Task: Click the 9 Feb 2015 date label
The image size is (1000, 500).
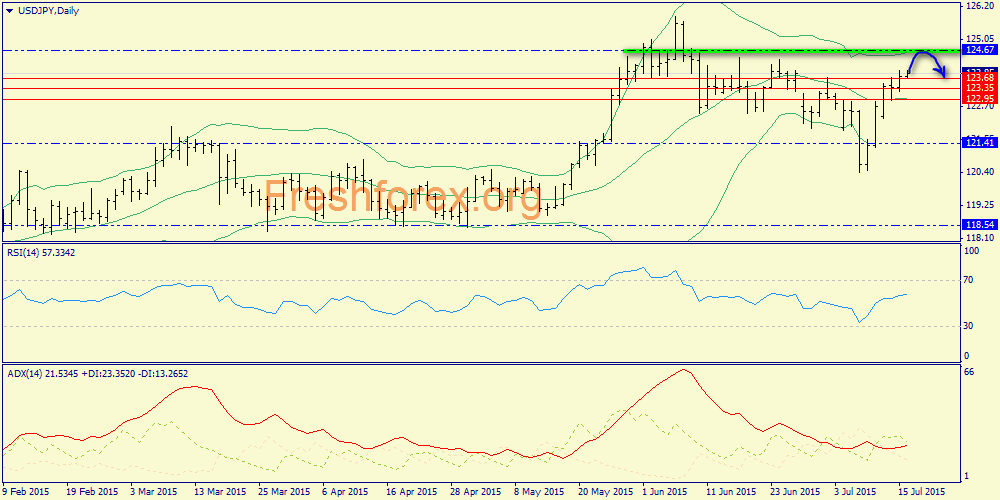Action: pos(26,492)
